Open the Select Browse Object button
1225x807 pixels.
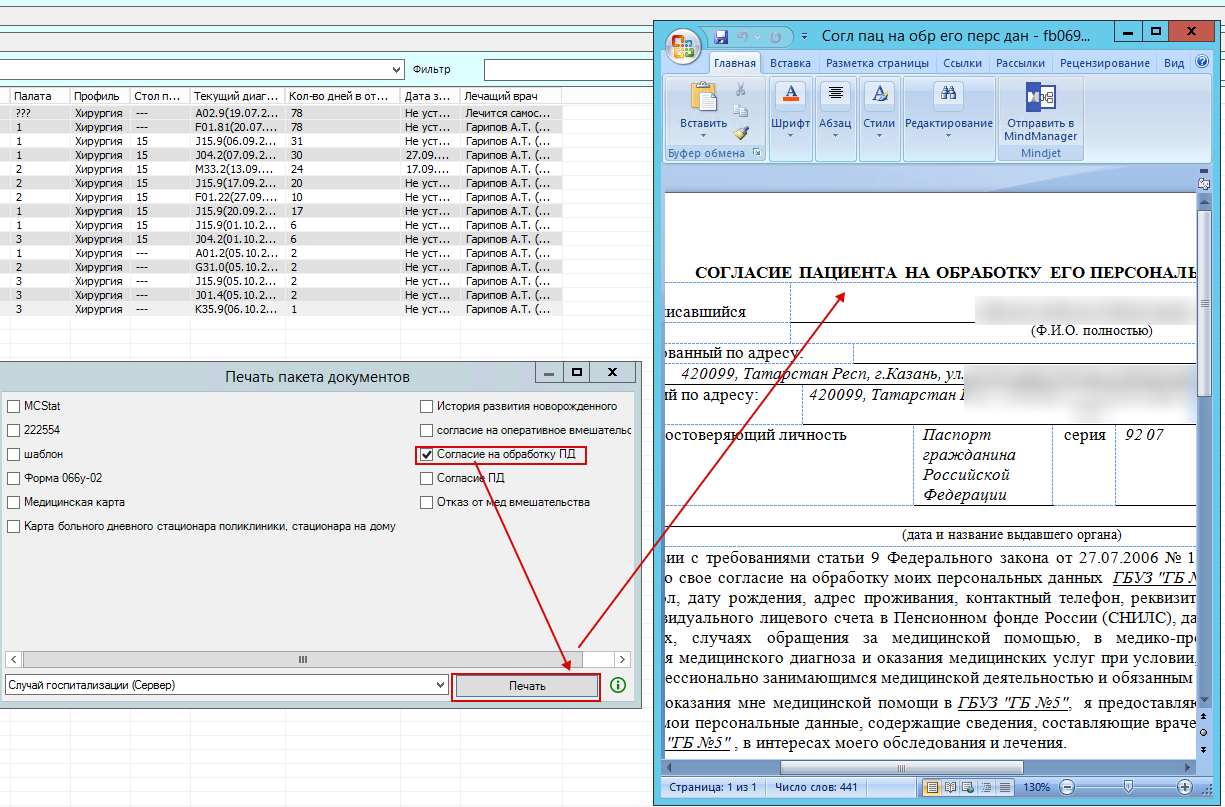click(x=1204, y=734)
